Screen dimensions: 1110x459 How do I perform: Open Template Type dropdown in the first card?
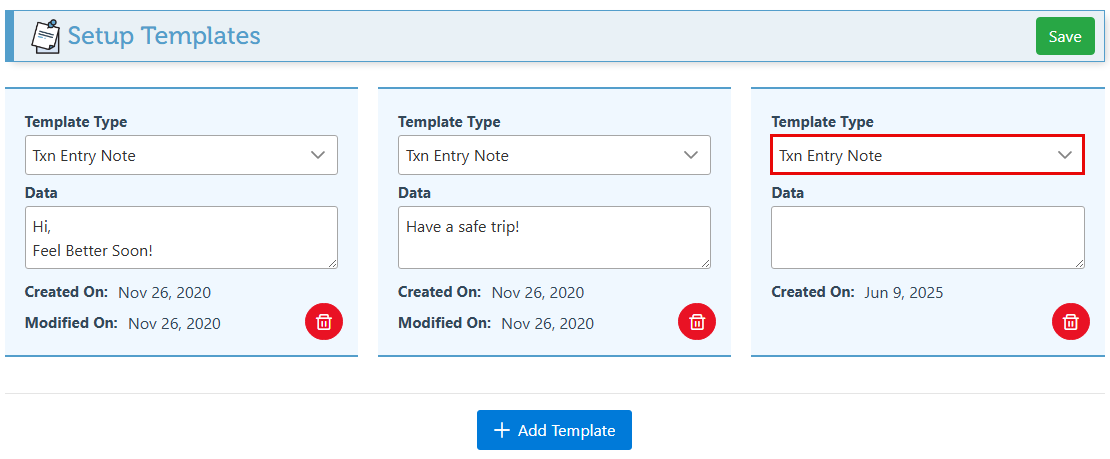pos(181,155)
